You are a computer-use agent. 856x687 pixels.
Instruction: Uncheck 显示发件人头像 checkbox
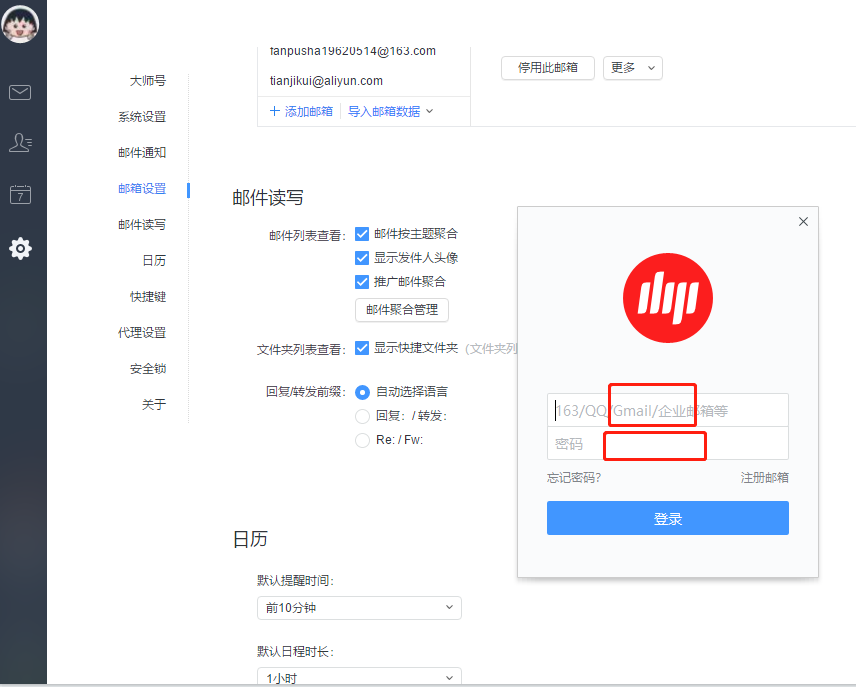pyautogui.click(x=363, y=258)
